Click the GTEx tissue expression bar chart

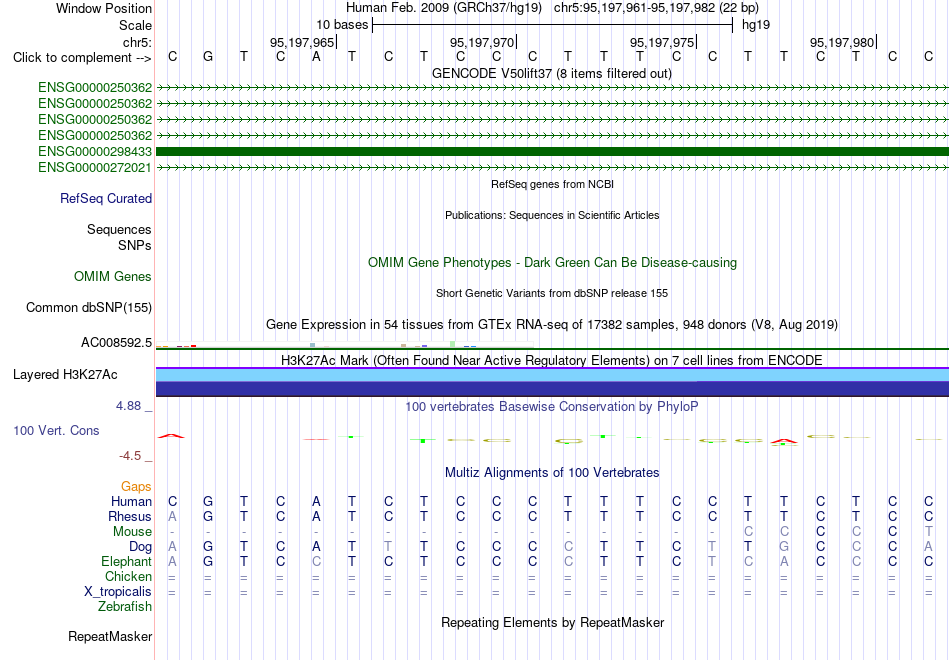pyautogui.click(x=344, y=345)
